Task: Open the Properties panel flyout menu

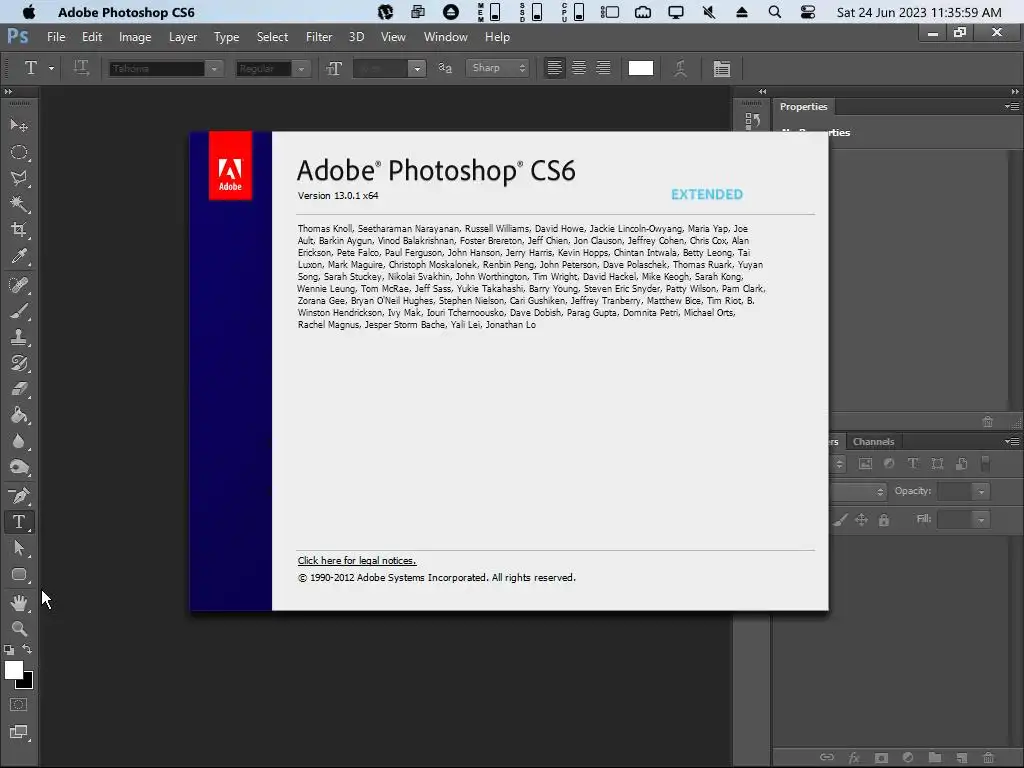Action: click(x=1012, y=106)
